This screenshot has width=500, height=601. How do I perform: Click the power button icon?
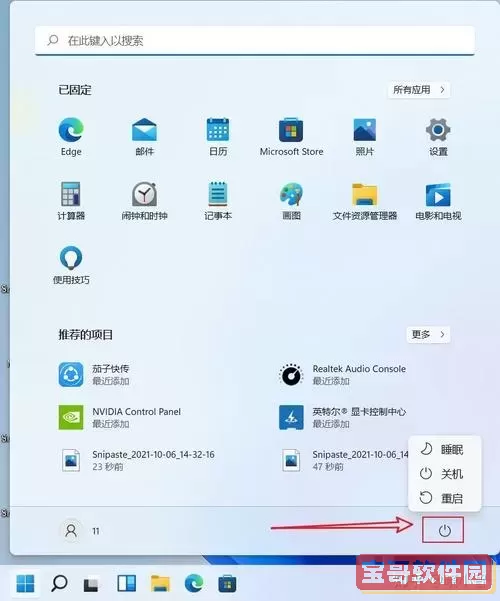pos(444,530)
